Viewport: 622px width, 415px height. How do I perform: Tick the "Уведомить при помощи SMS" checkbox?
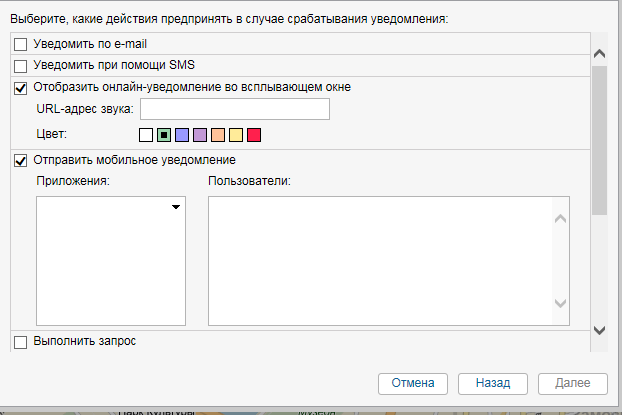[x=21, y=66]
